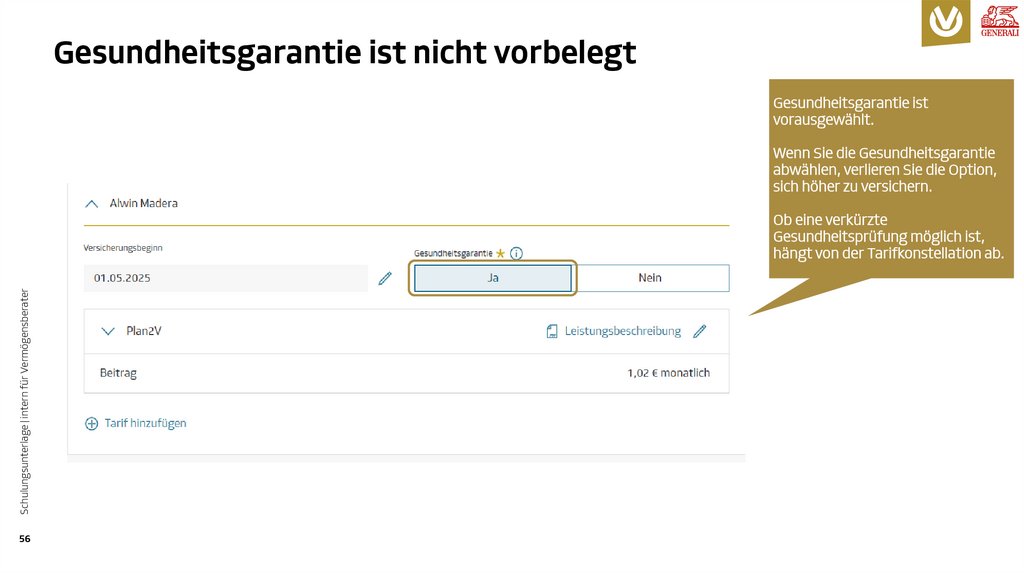This screenshot has height=574, width=1024.
Task: Click the Gesundheitsgarantie field label
Action: tap(453, 253)
